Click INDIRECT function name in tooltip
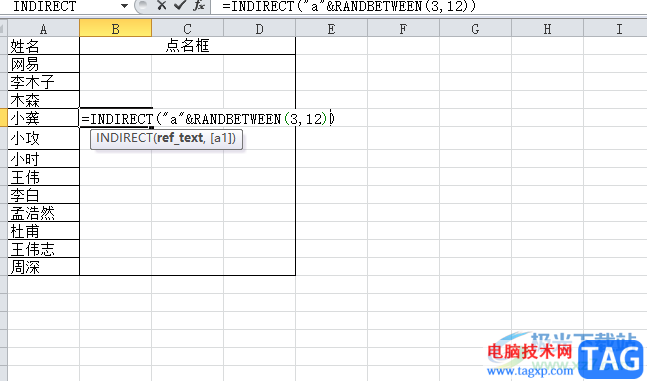Viewport: 647px width, 381px height. click(x=124, y=138)
